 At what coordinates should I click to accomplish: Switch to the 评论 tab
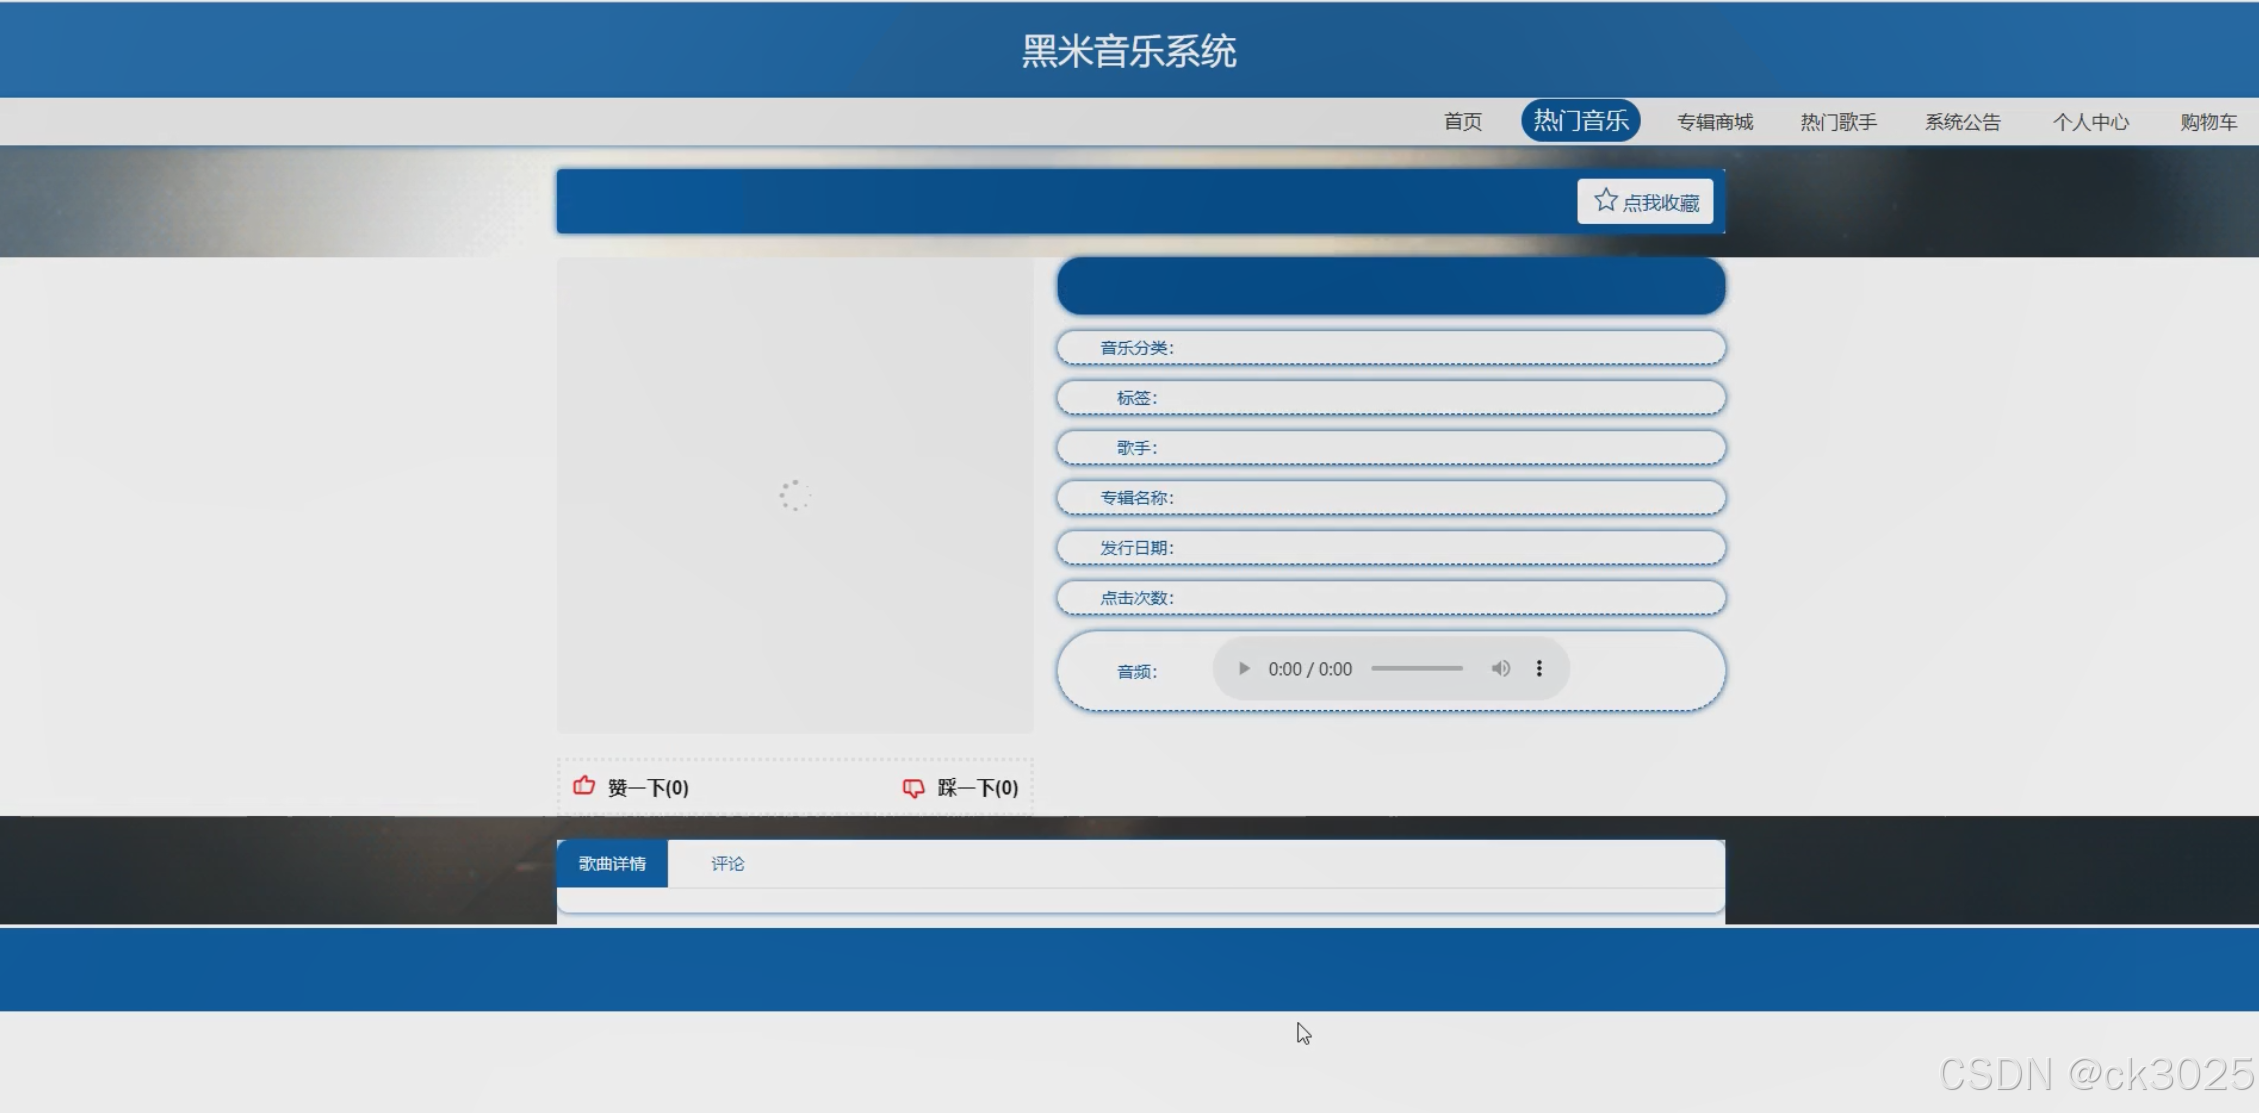click(727, 863)
